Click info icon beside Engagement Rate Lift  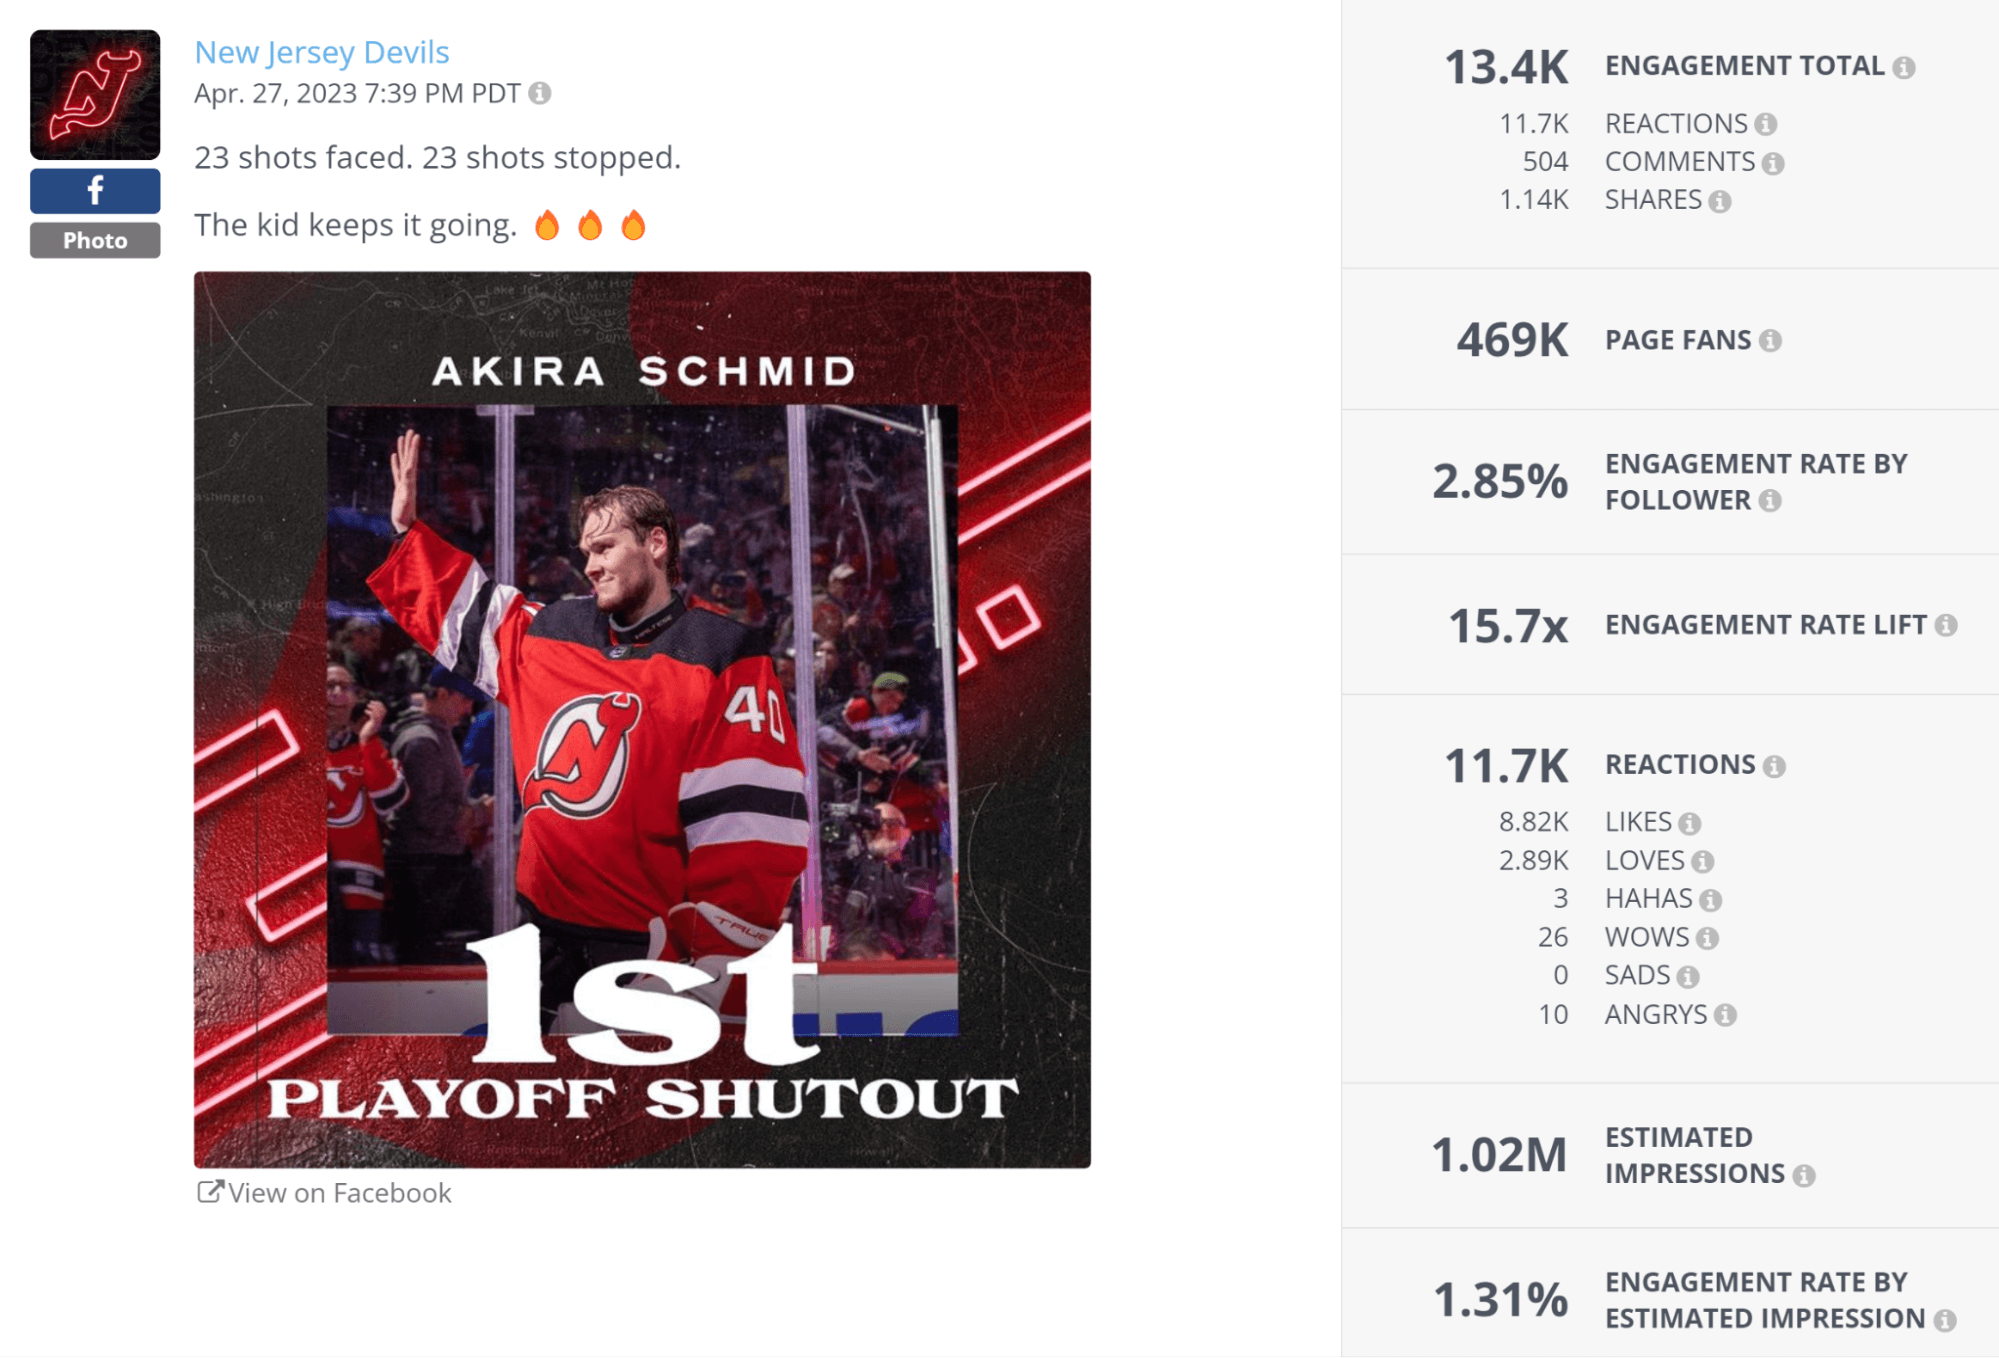click(x=1945, y=625)
